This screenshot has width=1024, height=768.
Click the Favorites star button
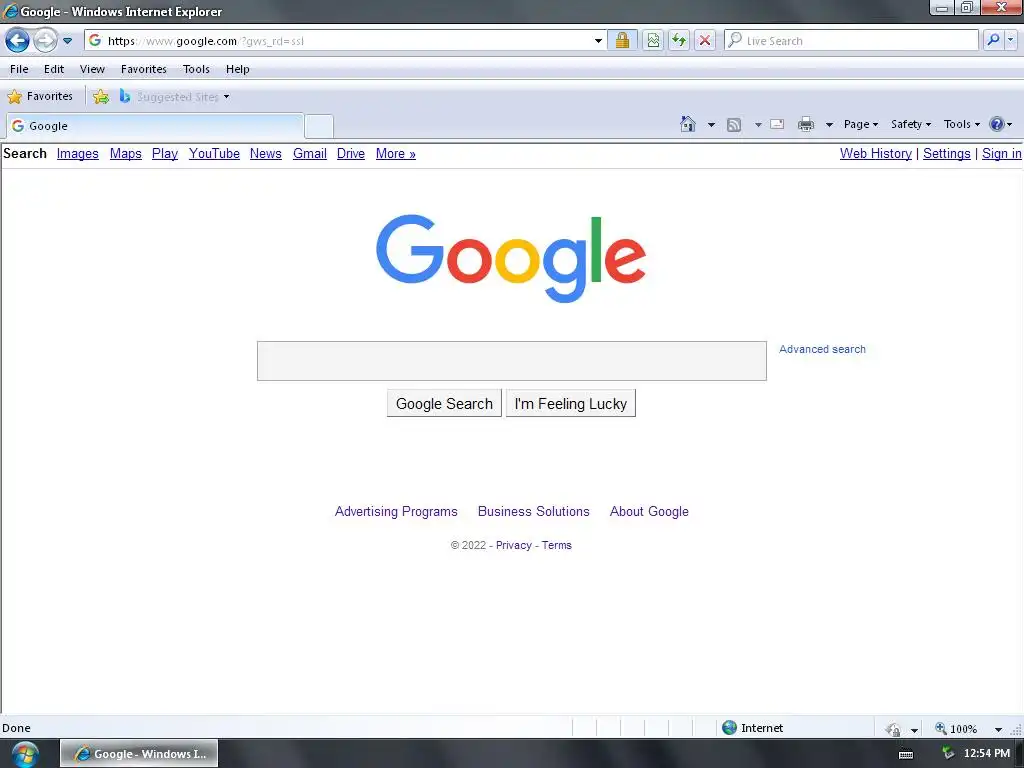[40, 97]
